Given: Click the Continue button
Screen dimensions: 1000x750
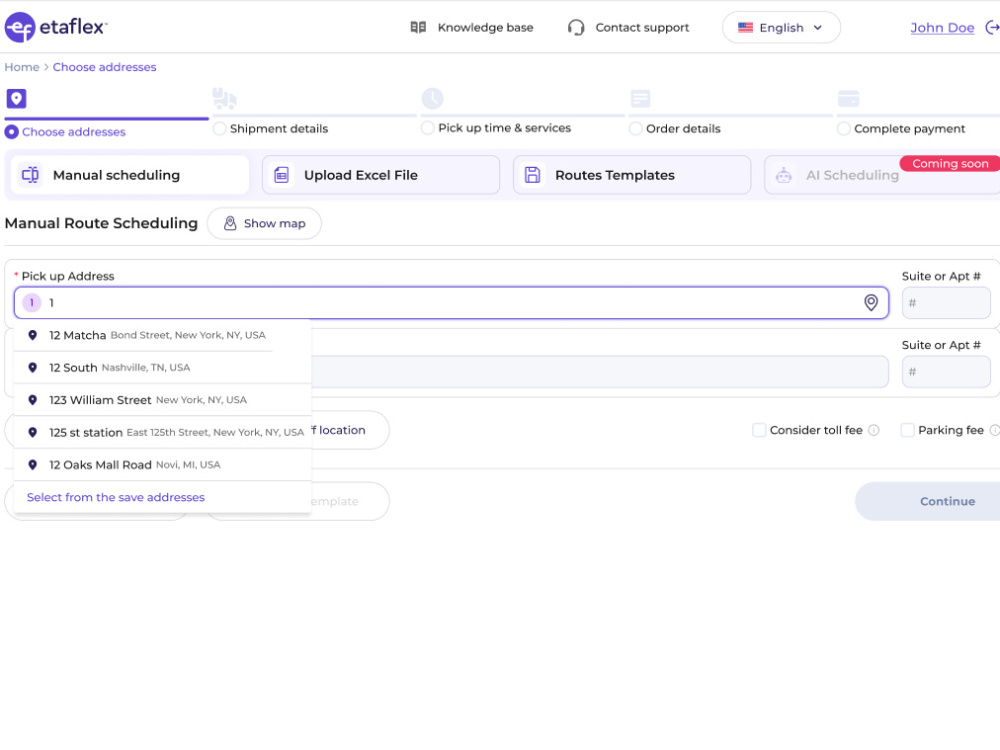Looking at the screenshot, I should pyautogui.click(x=928, y=501).
